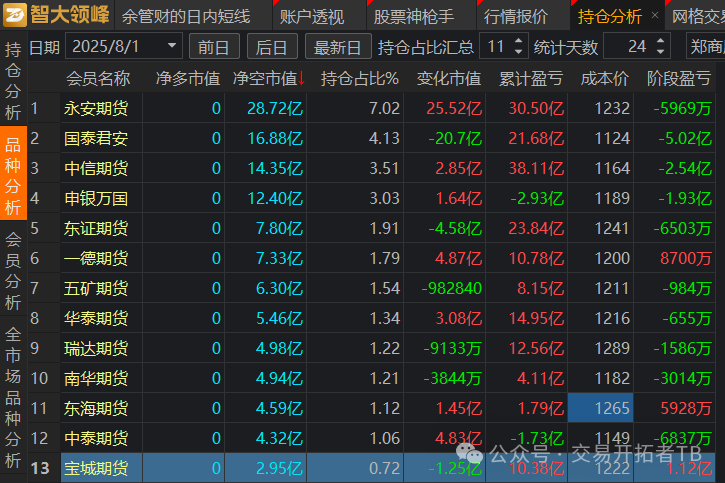725x483 pixels.
Task: Select the 五矿期货 row
Action: click(372, 288)
